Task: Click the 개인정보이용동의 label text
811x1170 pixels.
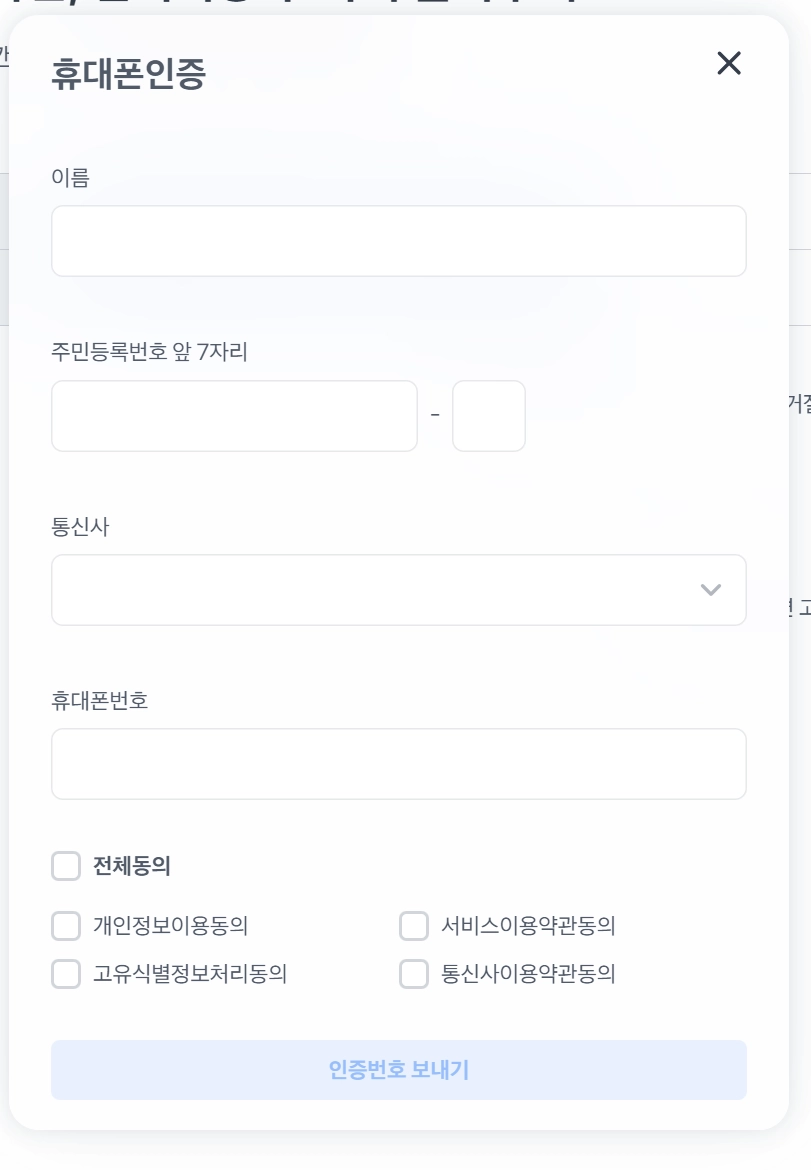Action: point(170,926)
